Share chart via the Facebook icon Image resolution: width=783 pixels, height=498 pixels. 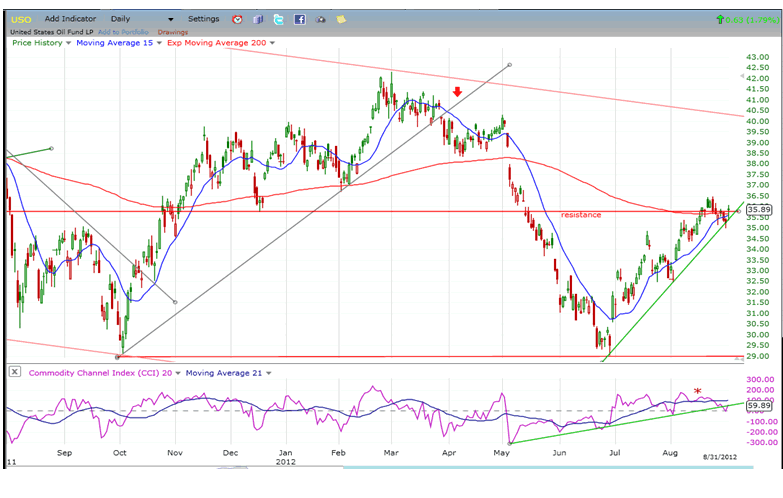tap(299, 19)
